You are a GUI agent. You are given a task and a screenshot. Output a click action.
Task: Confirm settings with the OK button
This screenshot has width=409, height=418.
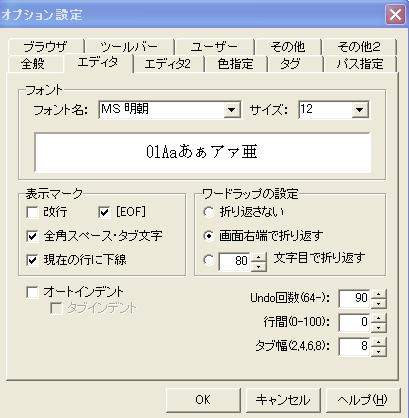(x=203, y=400)
